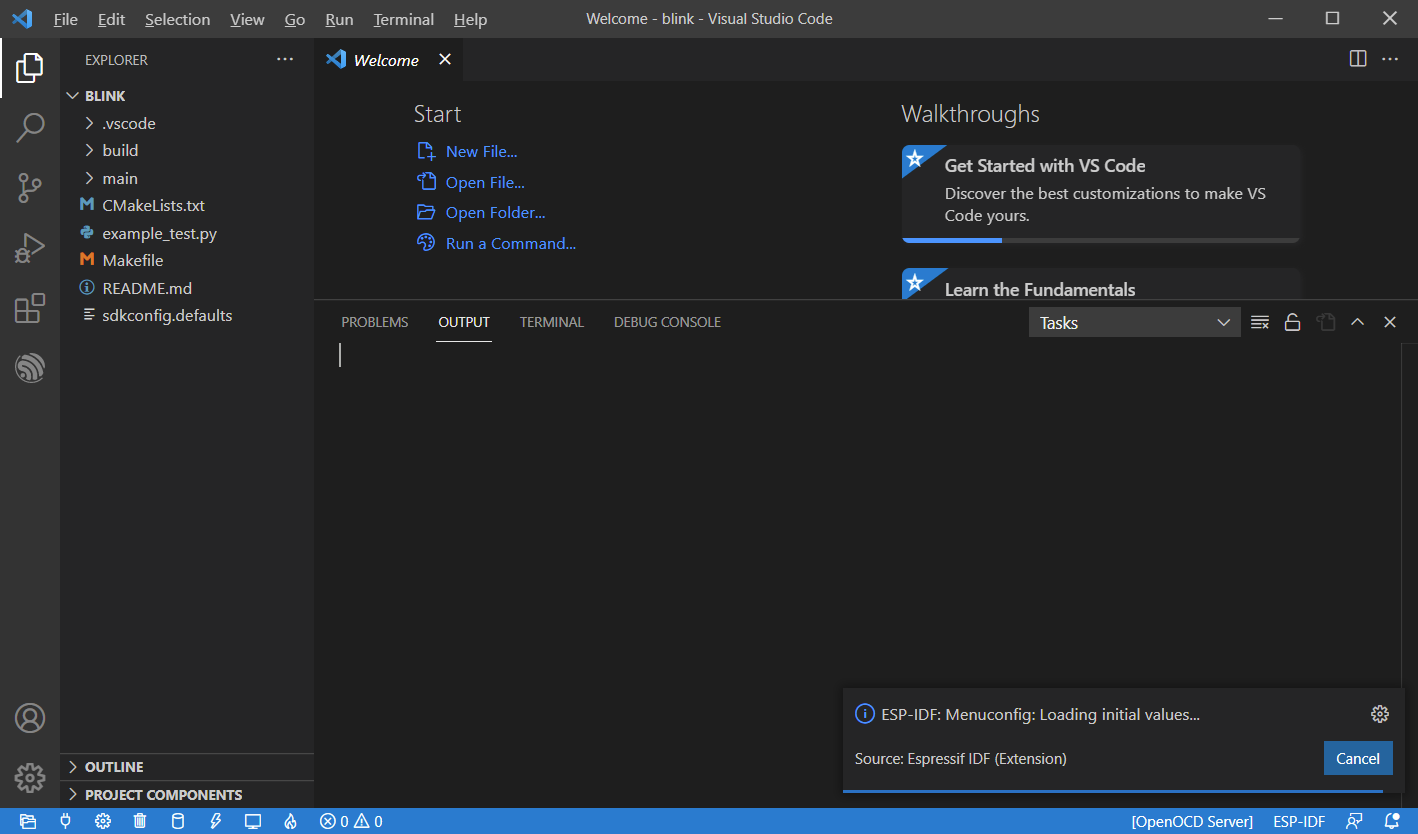Open the Tasks output channel dropdown

[1134, 322]
